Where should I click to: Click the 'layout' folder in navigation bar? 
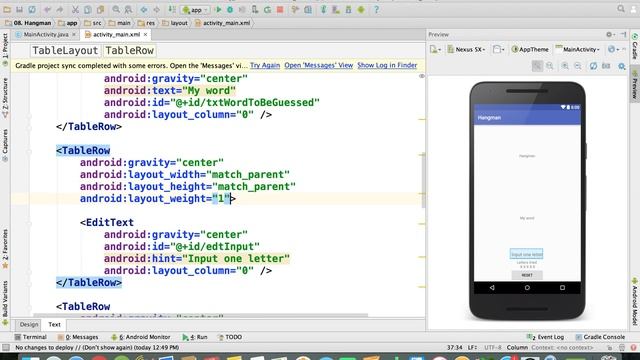click(x=175, y=23)
